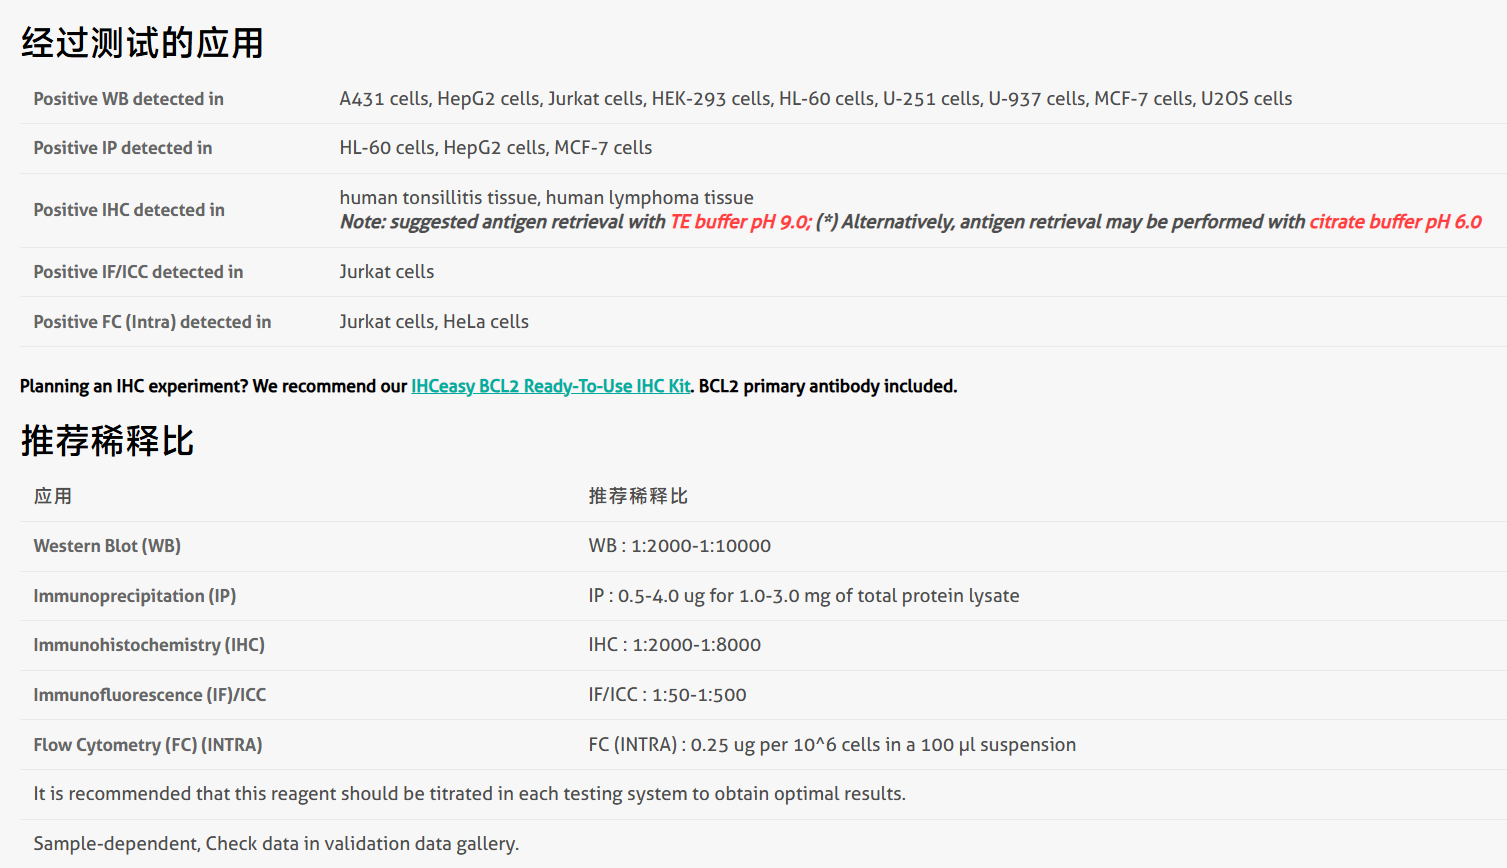Click the 经过测试的应用 heading
The image size is (1507, 868).
[x=142, y=43]
